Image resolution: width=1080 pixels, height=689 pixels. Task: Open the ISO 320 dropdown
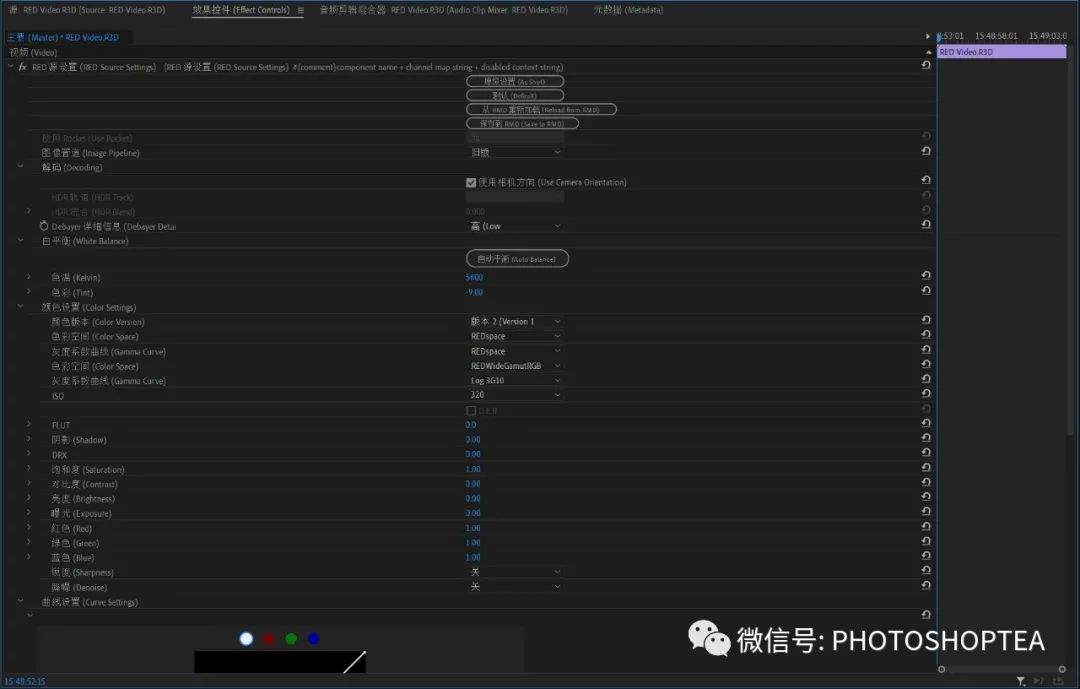[x=515, y=395]
